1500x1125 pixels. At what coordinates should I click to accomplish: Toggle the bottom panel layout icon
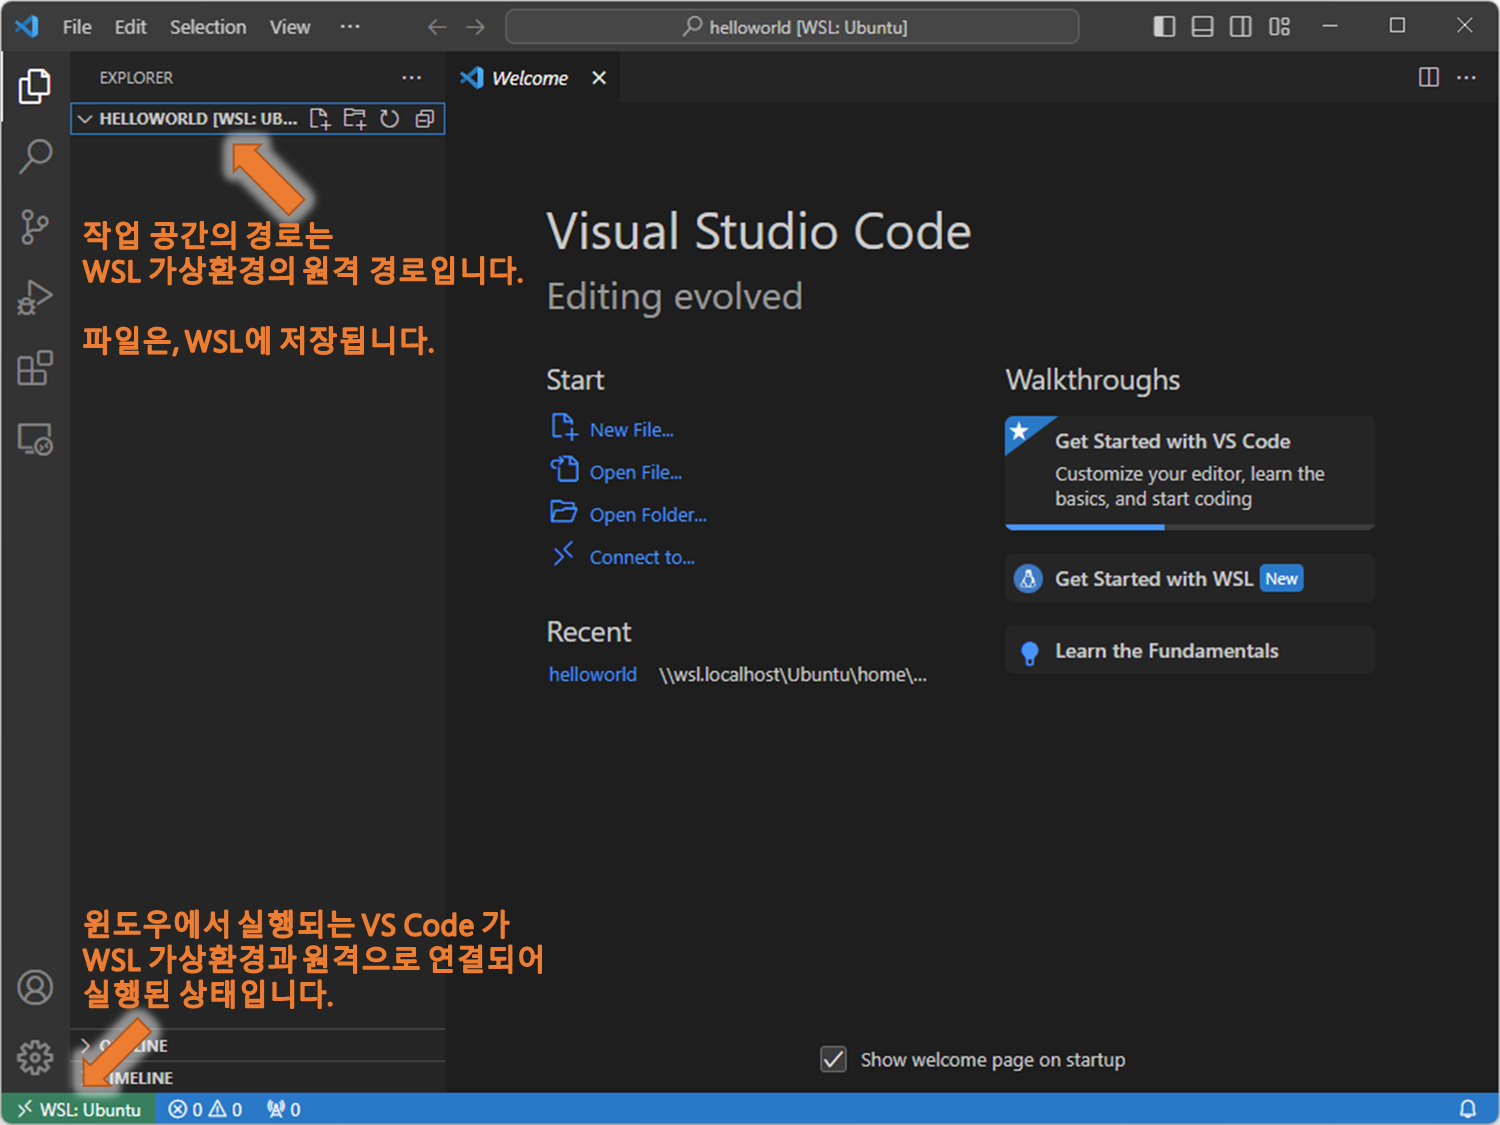tap(1203, 27)
